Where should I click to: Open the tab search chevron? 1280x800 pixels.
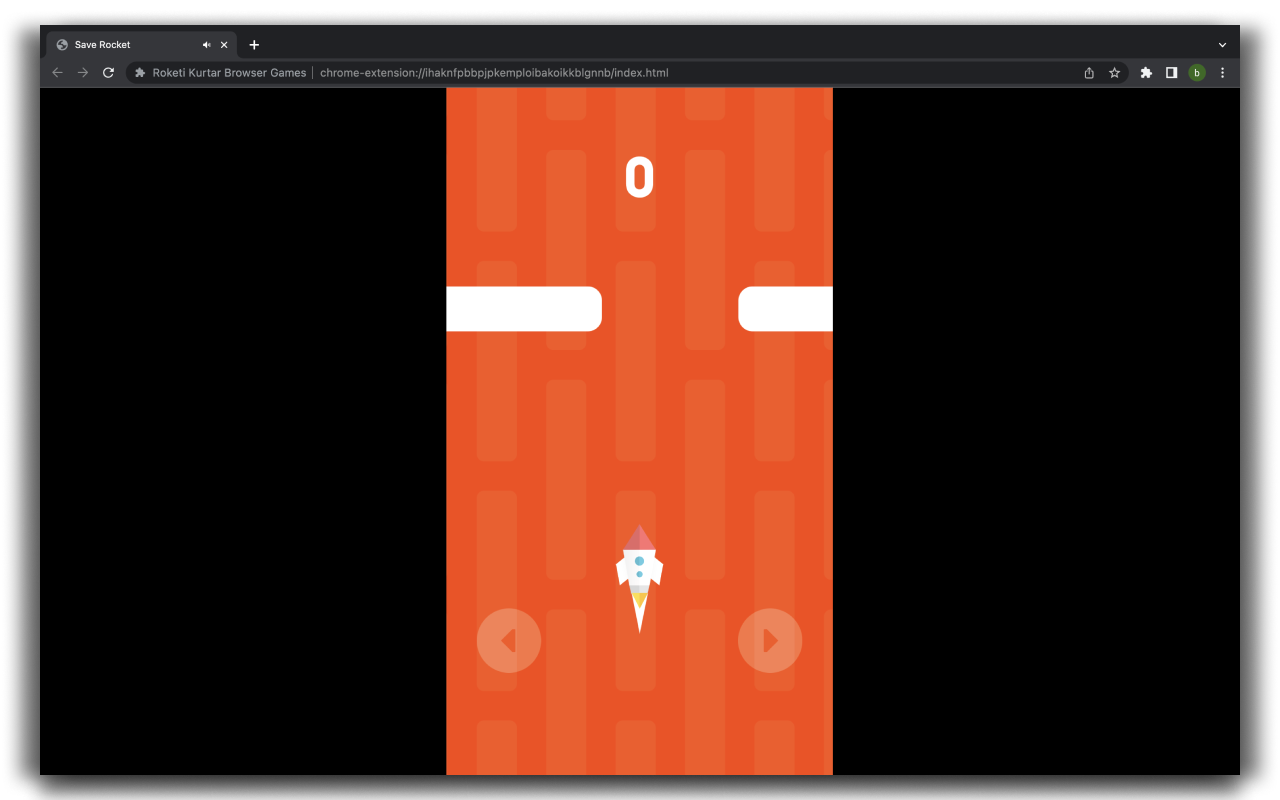click(x=1222, y=44)
